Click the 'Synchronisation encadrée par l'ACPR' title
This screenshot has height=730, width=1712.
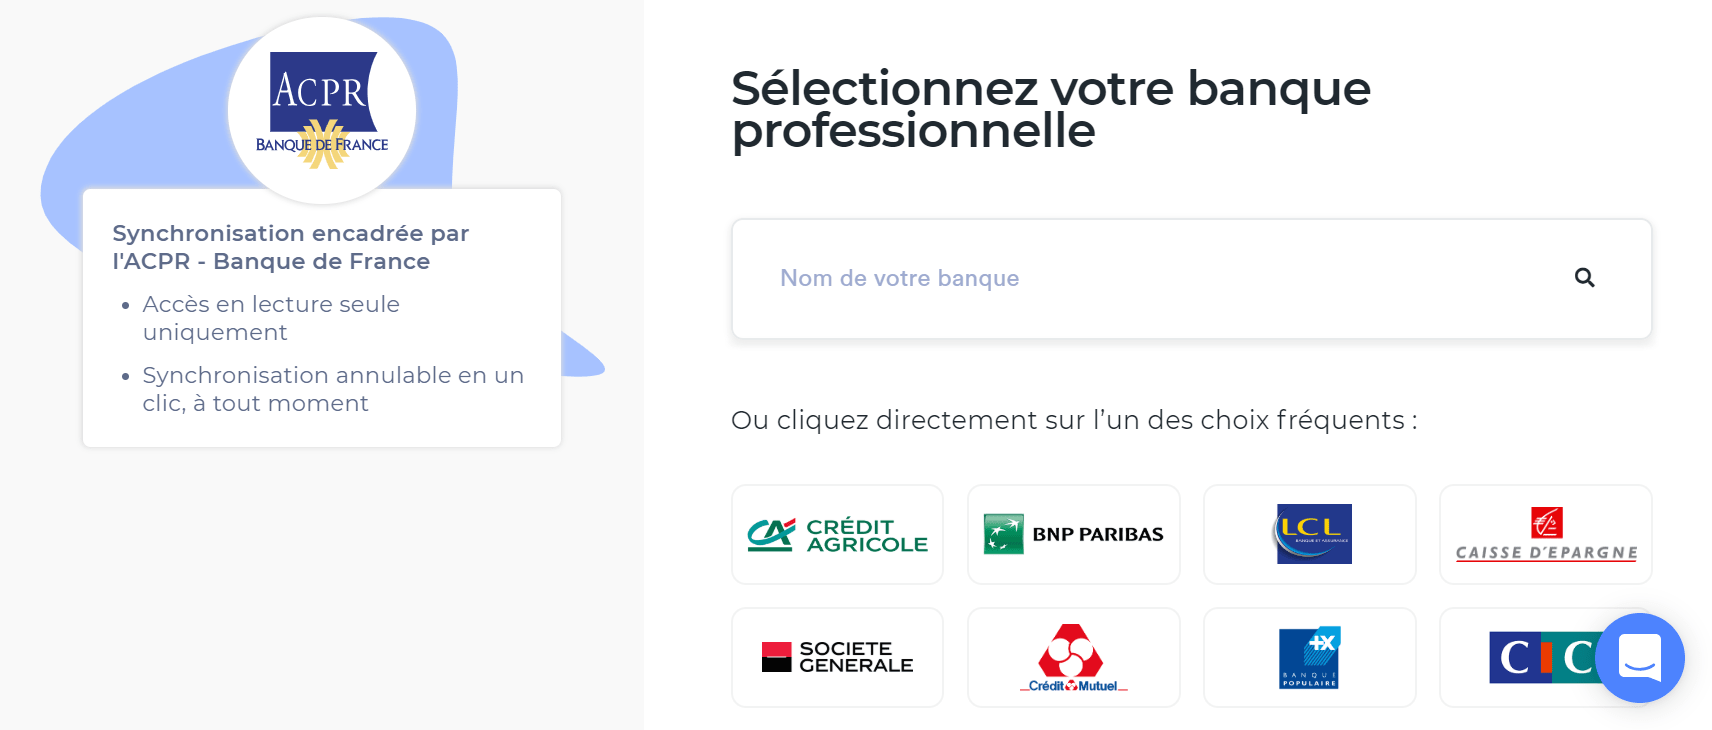tap(290, 247)
